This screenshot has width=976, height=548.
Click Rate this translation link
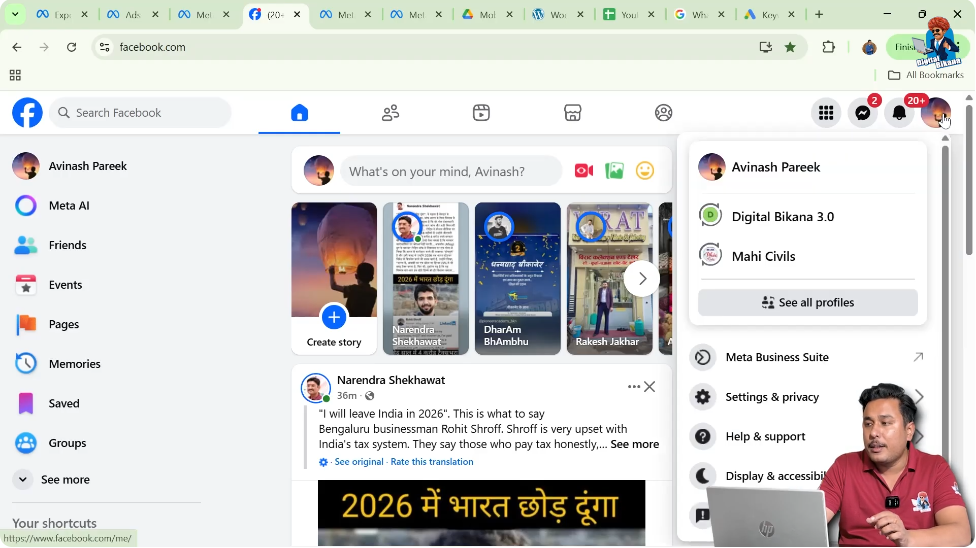(432, 461)
